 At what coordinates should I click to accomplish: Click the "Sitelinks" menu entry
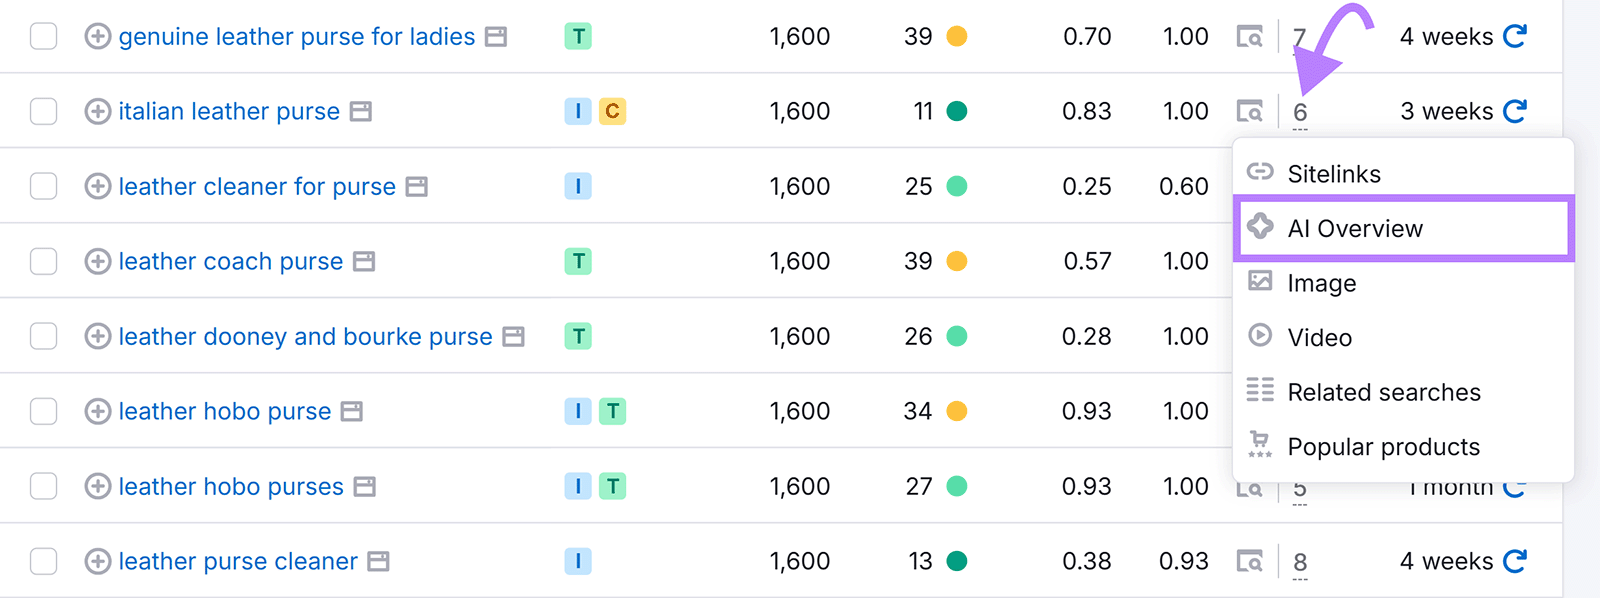point(1335,173)
